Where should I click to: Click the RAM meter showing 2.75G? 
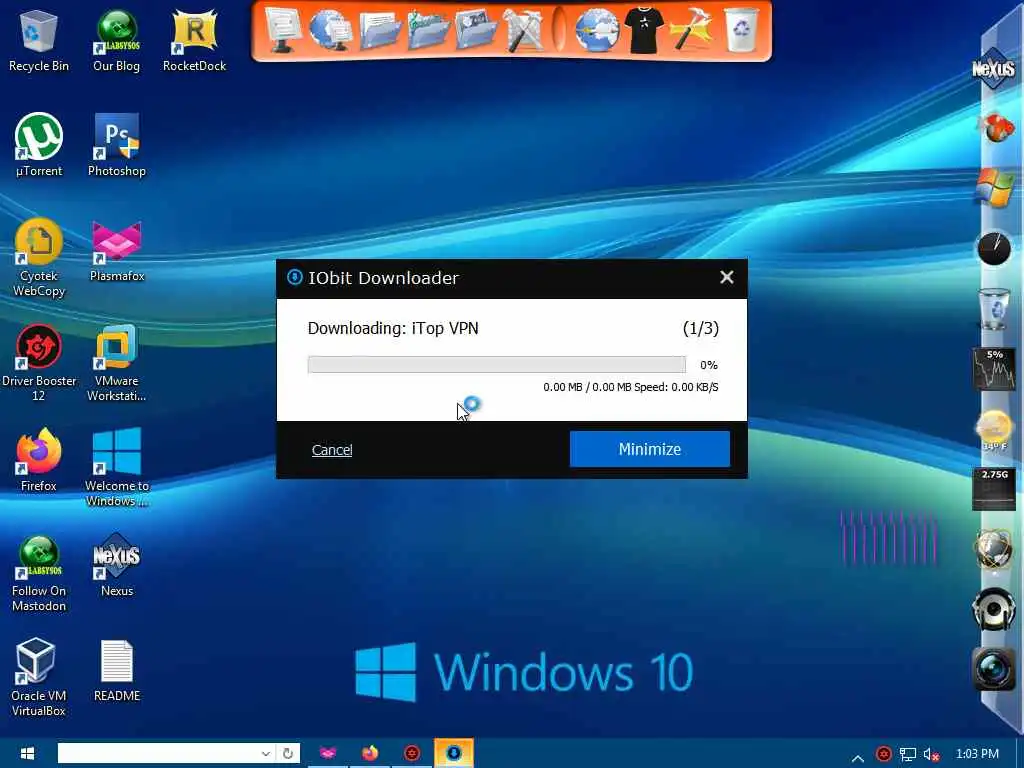(x=995, y=488)
